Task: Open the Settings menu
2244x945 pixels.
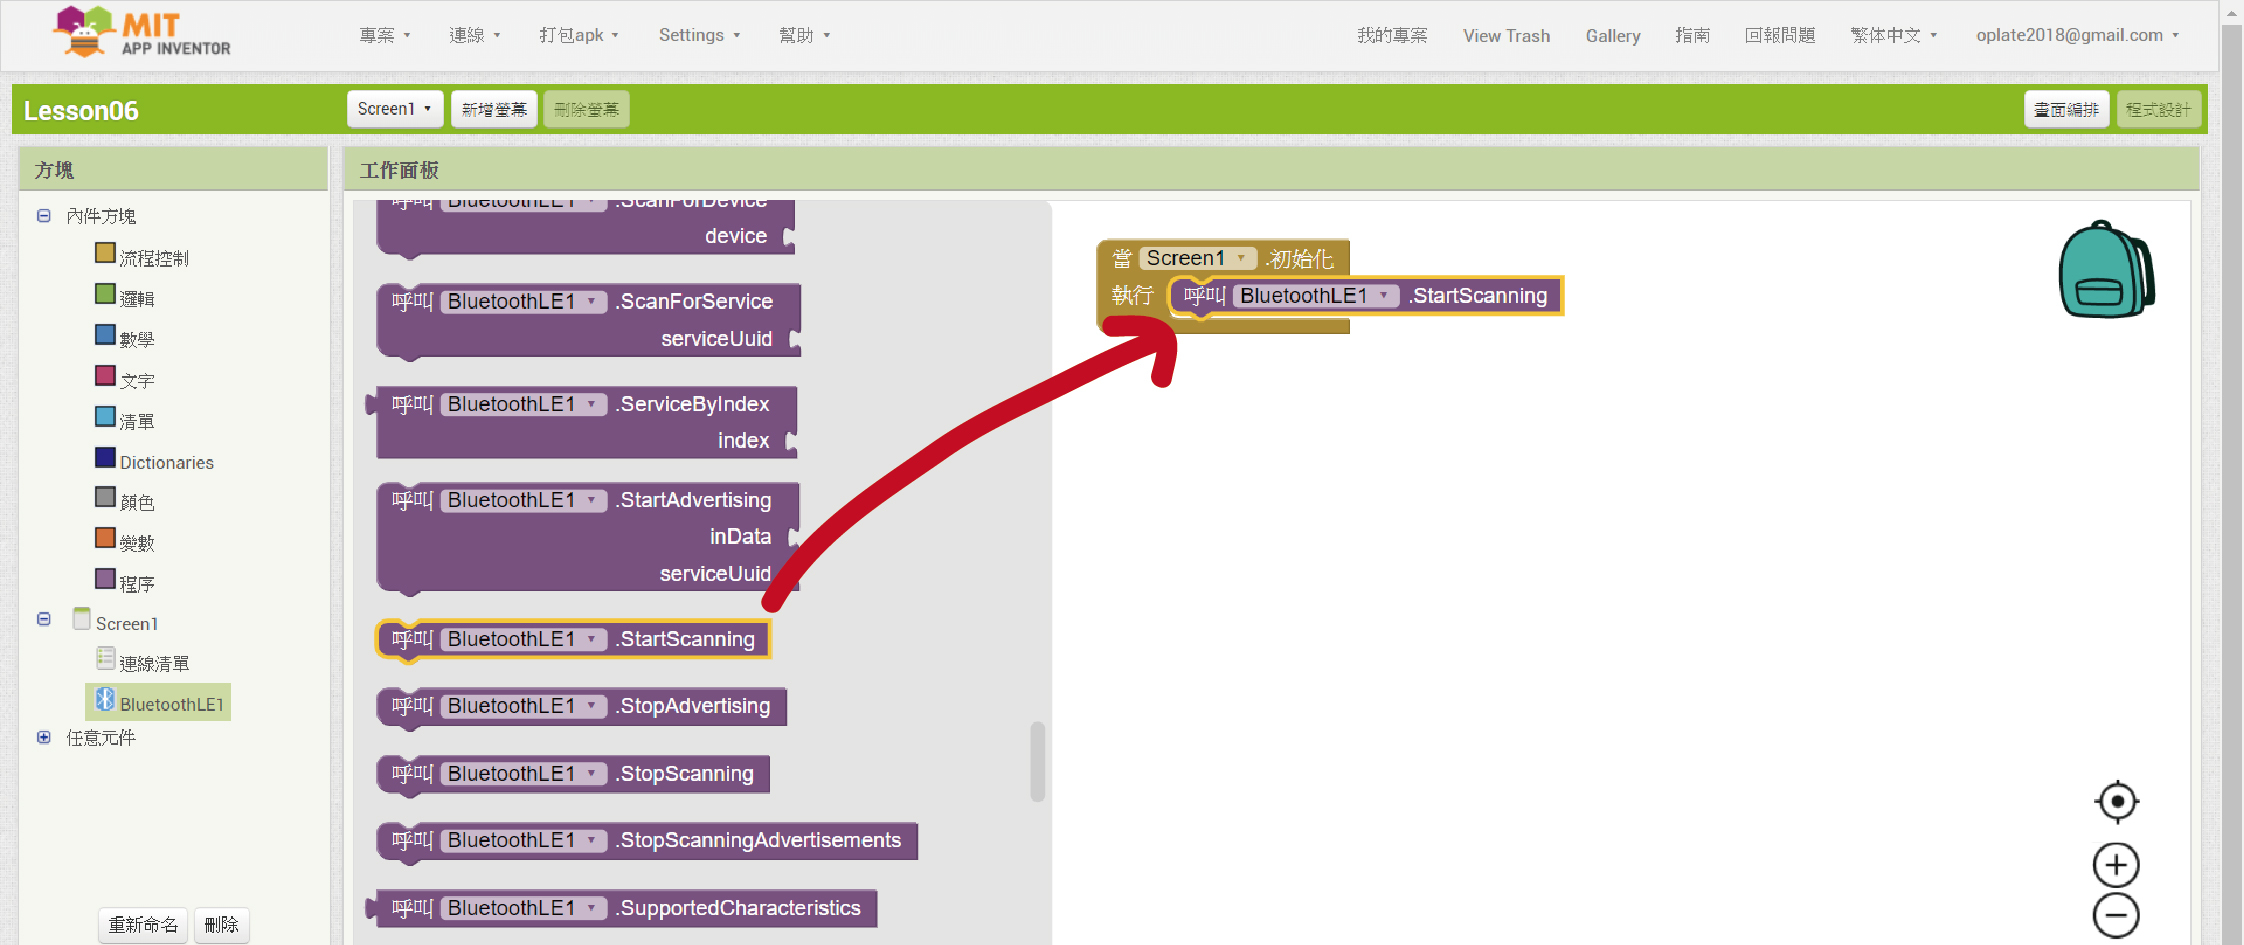Action: click(x=699, y=35)
